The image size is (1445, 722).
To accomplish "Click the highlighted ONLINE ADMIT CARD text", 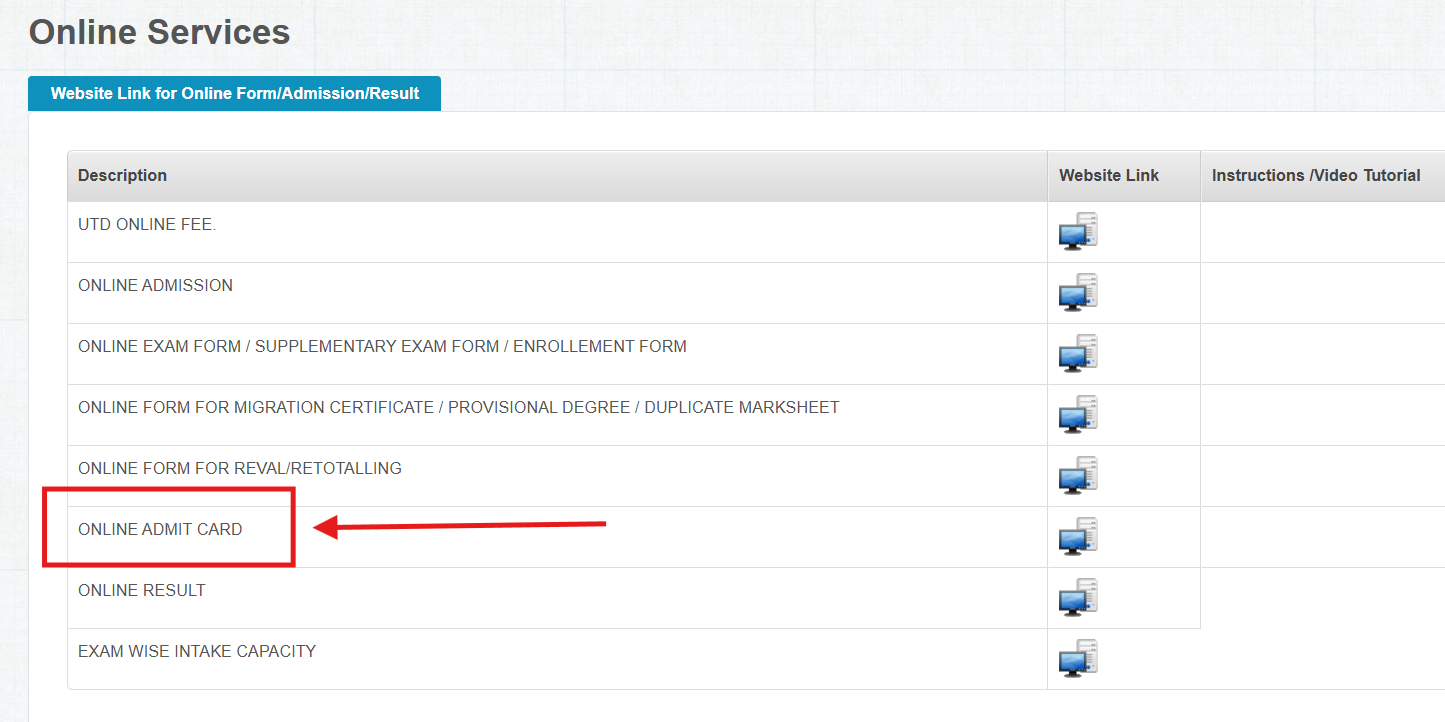I will [x=160, y=530].
